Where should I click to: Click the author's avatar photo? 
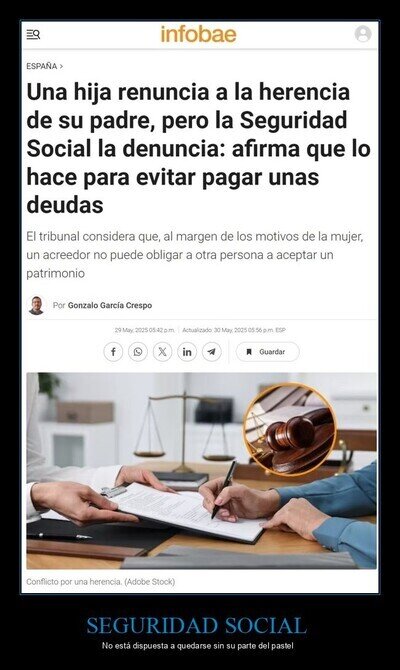(36, 306)
